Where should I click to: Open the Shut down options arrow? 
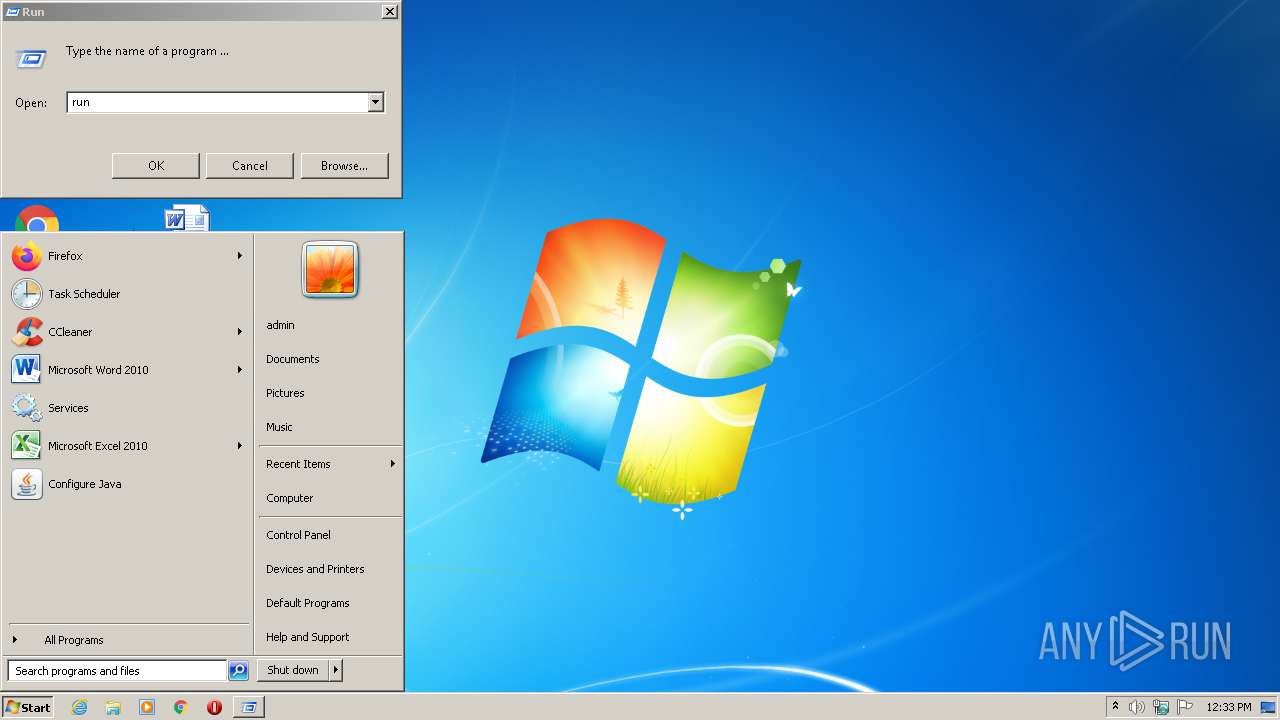coord(336,670)
